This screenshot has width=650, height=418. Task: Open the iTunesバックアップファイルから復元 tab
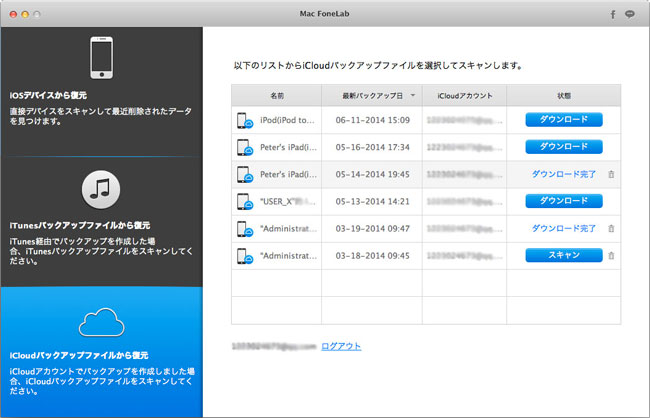[x=101, y=225]
